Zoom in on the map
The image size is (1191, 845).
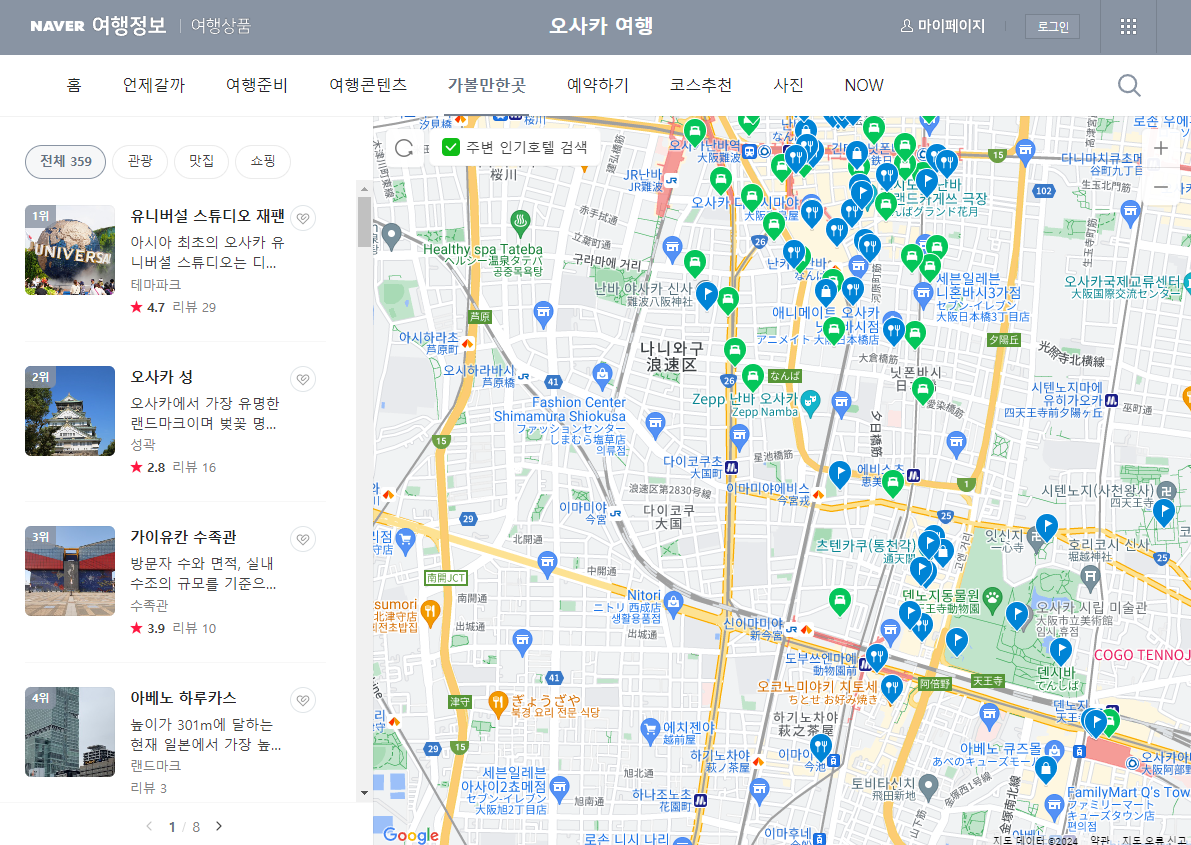click(1161, 148)
